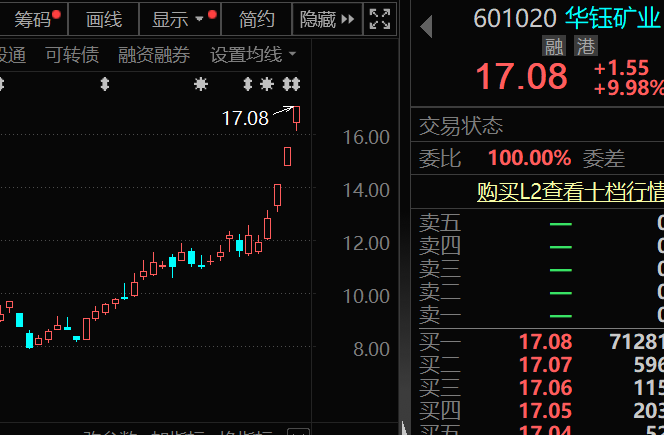Click the large red price 17.08 in the header
The height and width of the screenshot is (435, 664).
[x=521, y=76]
